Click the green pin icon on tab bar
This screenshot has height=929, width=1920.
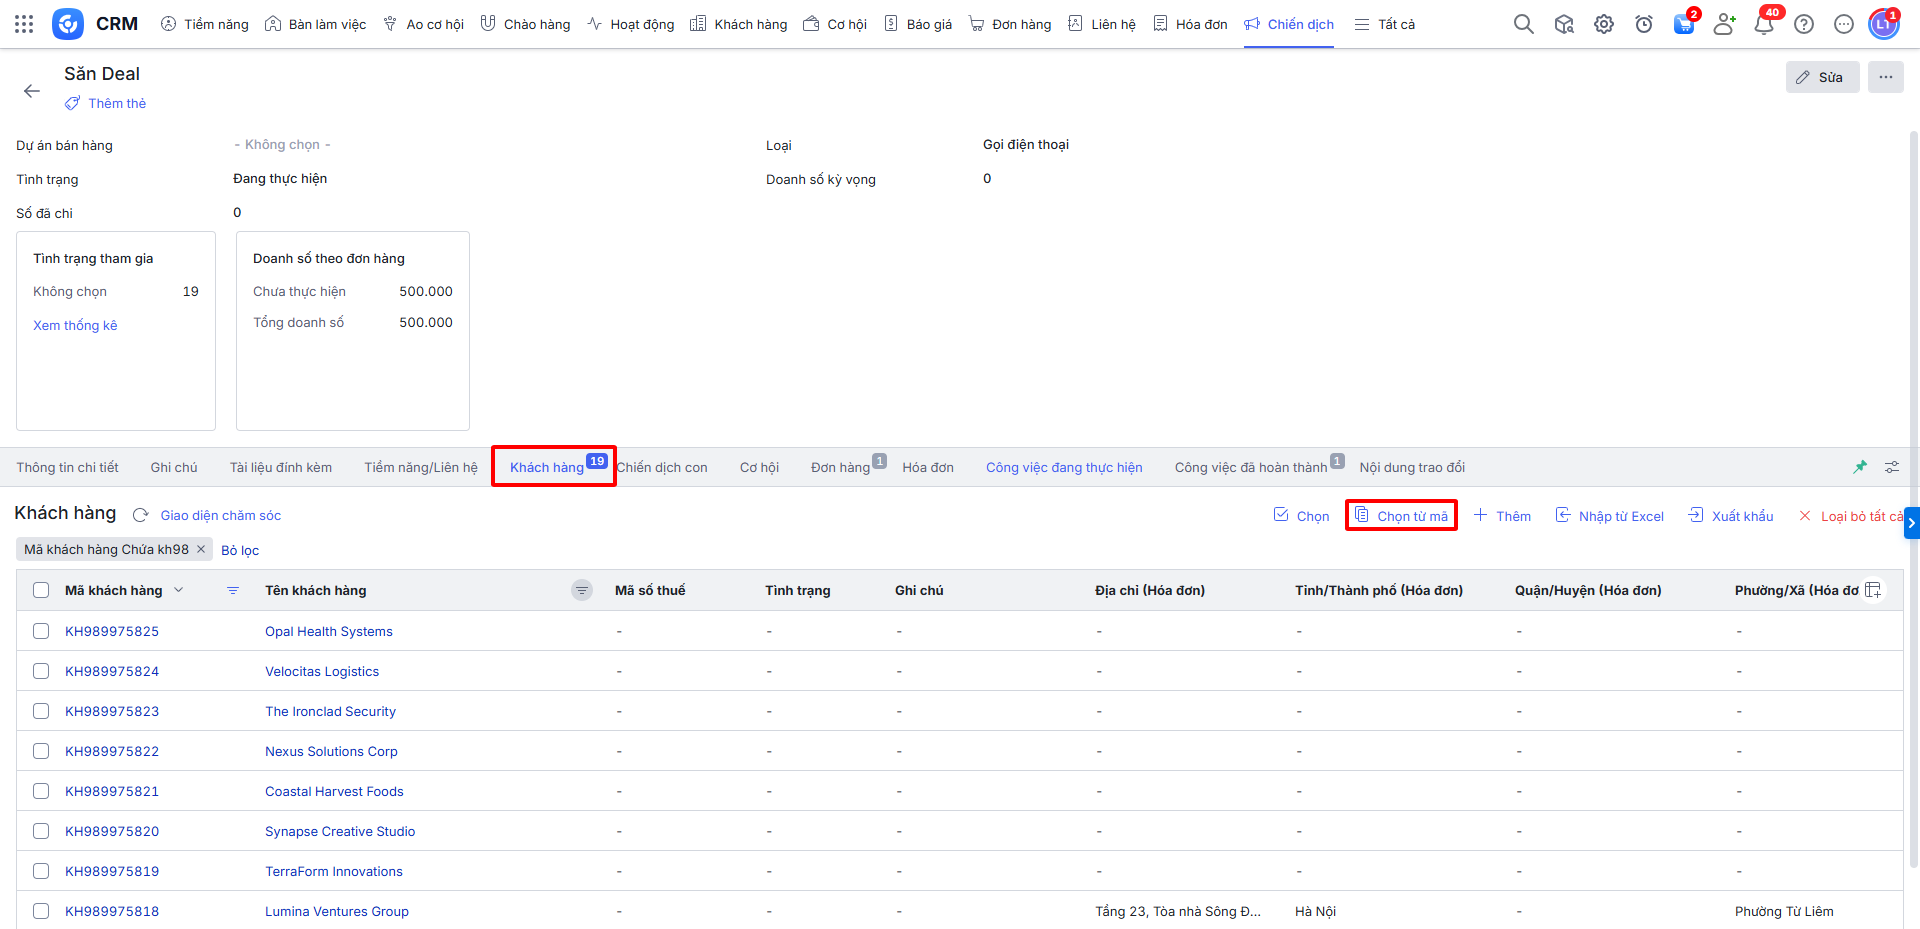click(x=1860, y=467)
